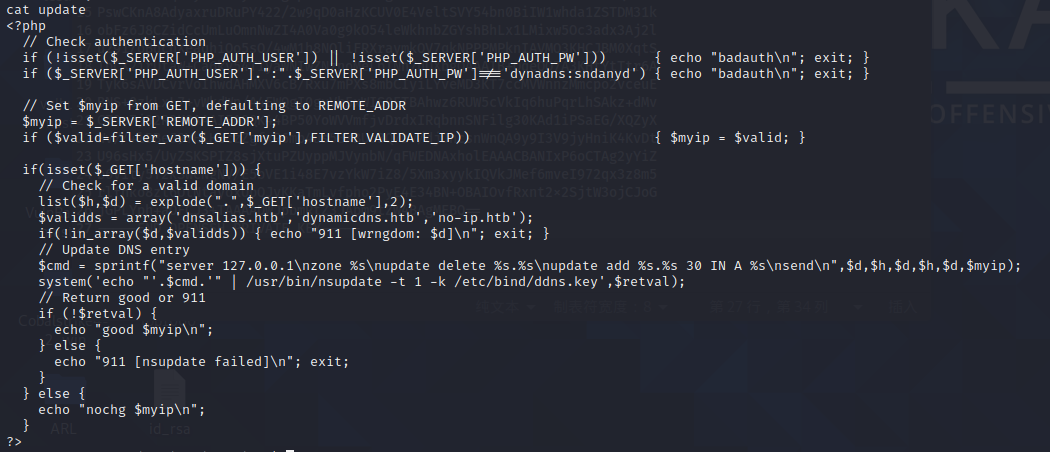Click the '// Update DNS entry' comment
The image size is (1050, 452).
tap(114, 250)
